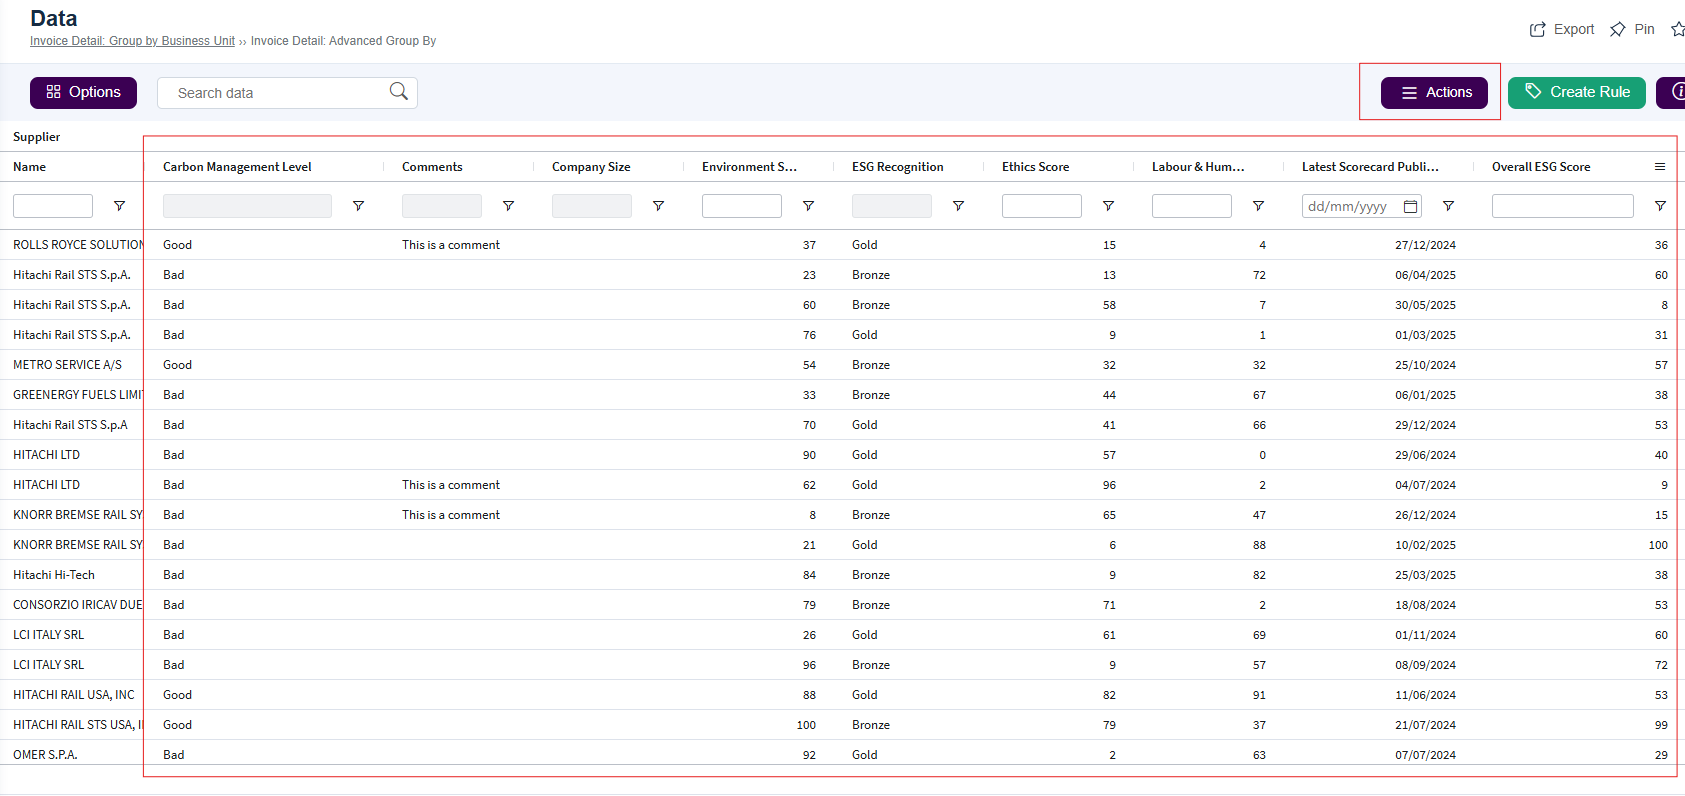Sort by Company Size column header

591,167
